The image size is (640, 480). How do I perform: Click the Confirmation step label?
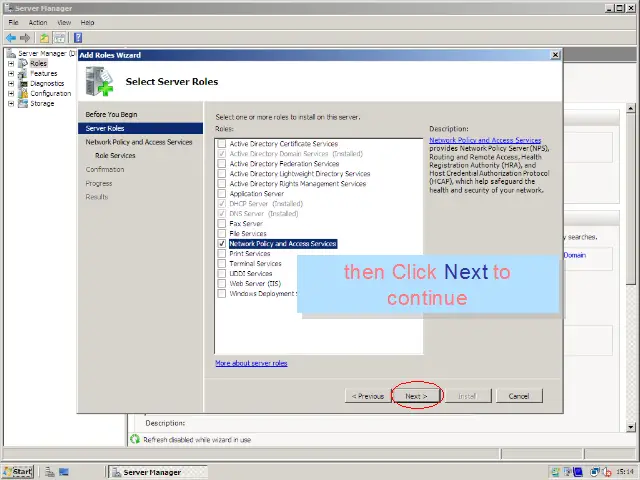105,169
